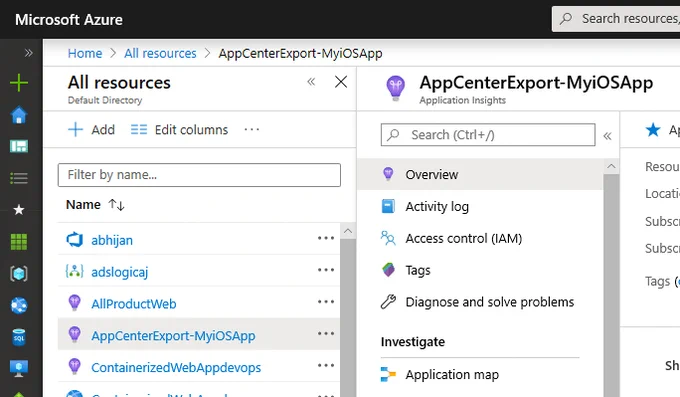The height and width of the screenshot is (397, 680).
Task: Open the abhijan resource
Action: pos(112,240)
